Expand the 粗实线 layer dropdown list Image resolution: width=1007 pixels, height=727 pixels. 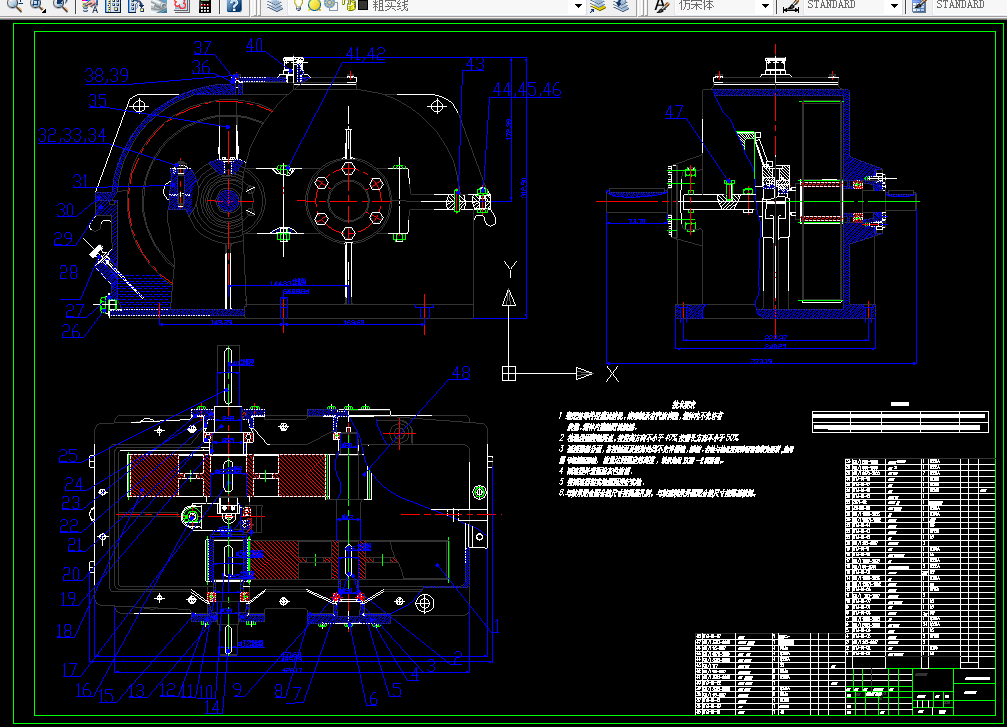point(577,6)
